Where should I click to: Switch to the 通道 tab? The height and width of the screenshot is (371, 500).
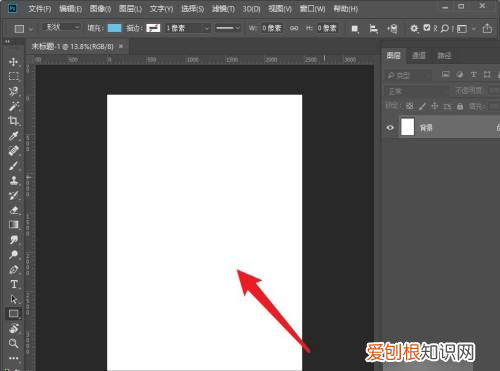pos(419,55)
